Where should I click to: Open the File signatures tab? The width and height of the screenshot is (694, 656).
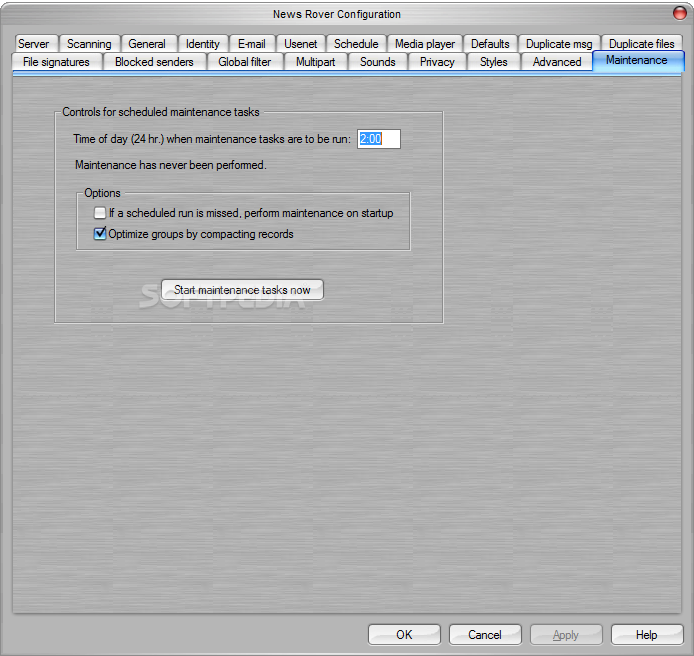56,62
